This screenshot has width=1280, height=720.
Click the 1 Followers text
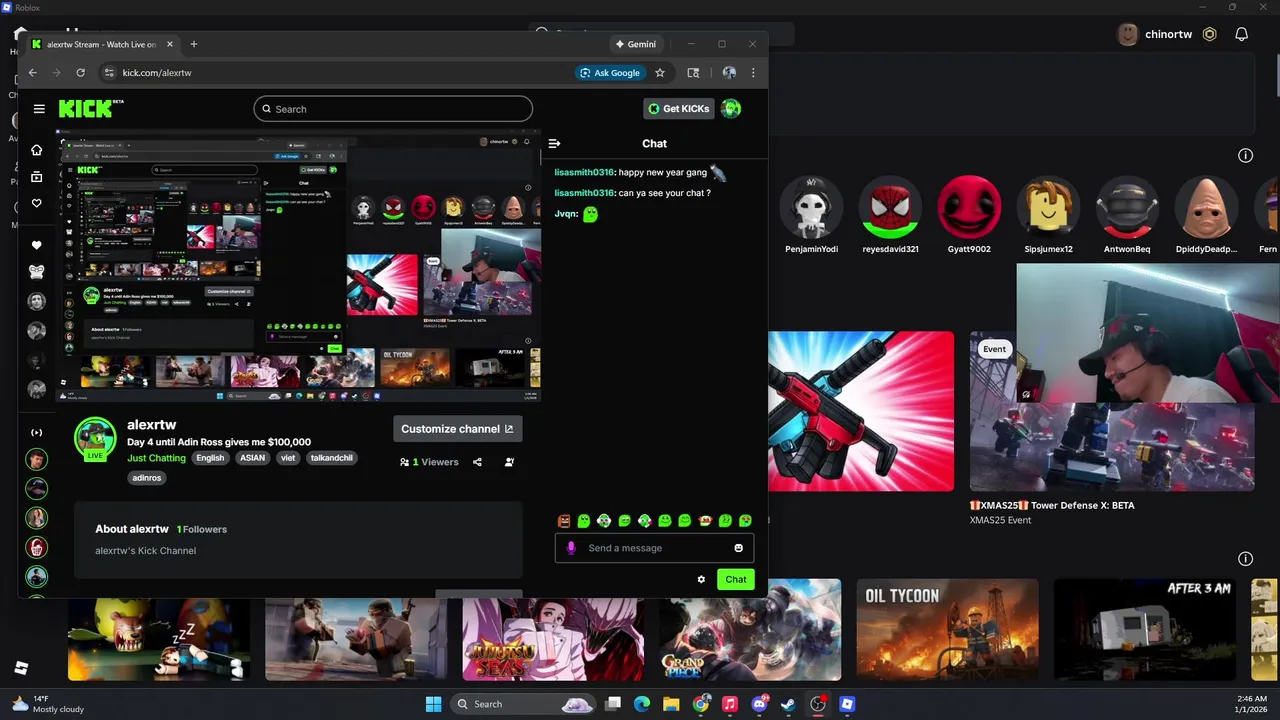click(x=202, y=529)
